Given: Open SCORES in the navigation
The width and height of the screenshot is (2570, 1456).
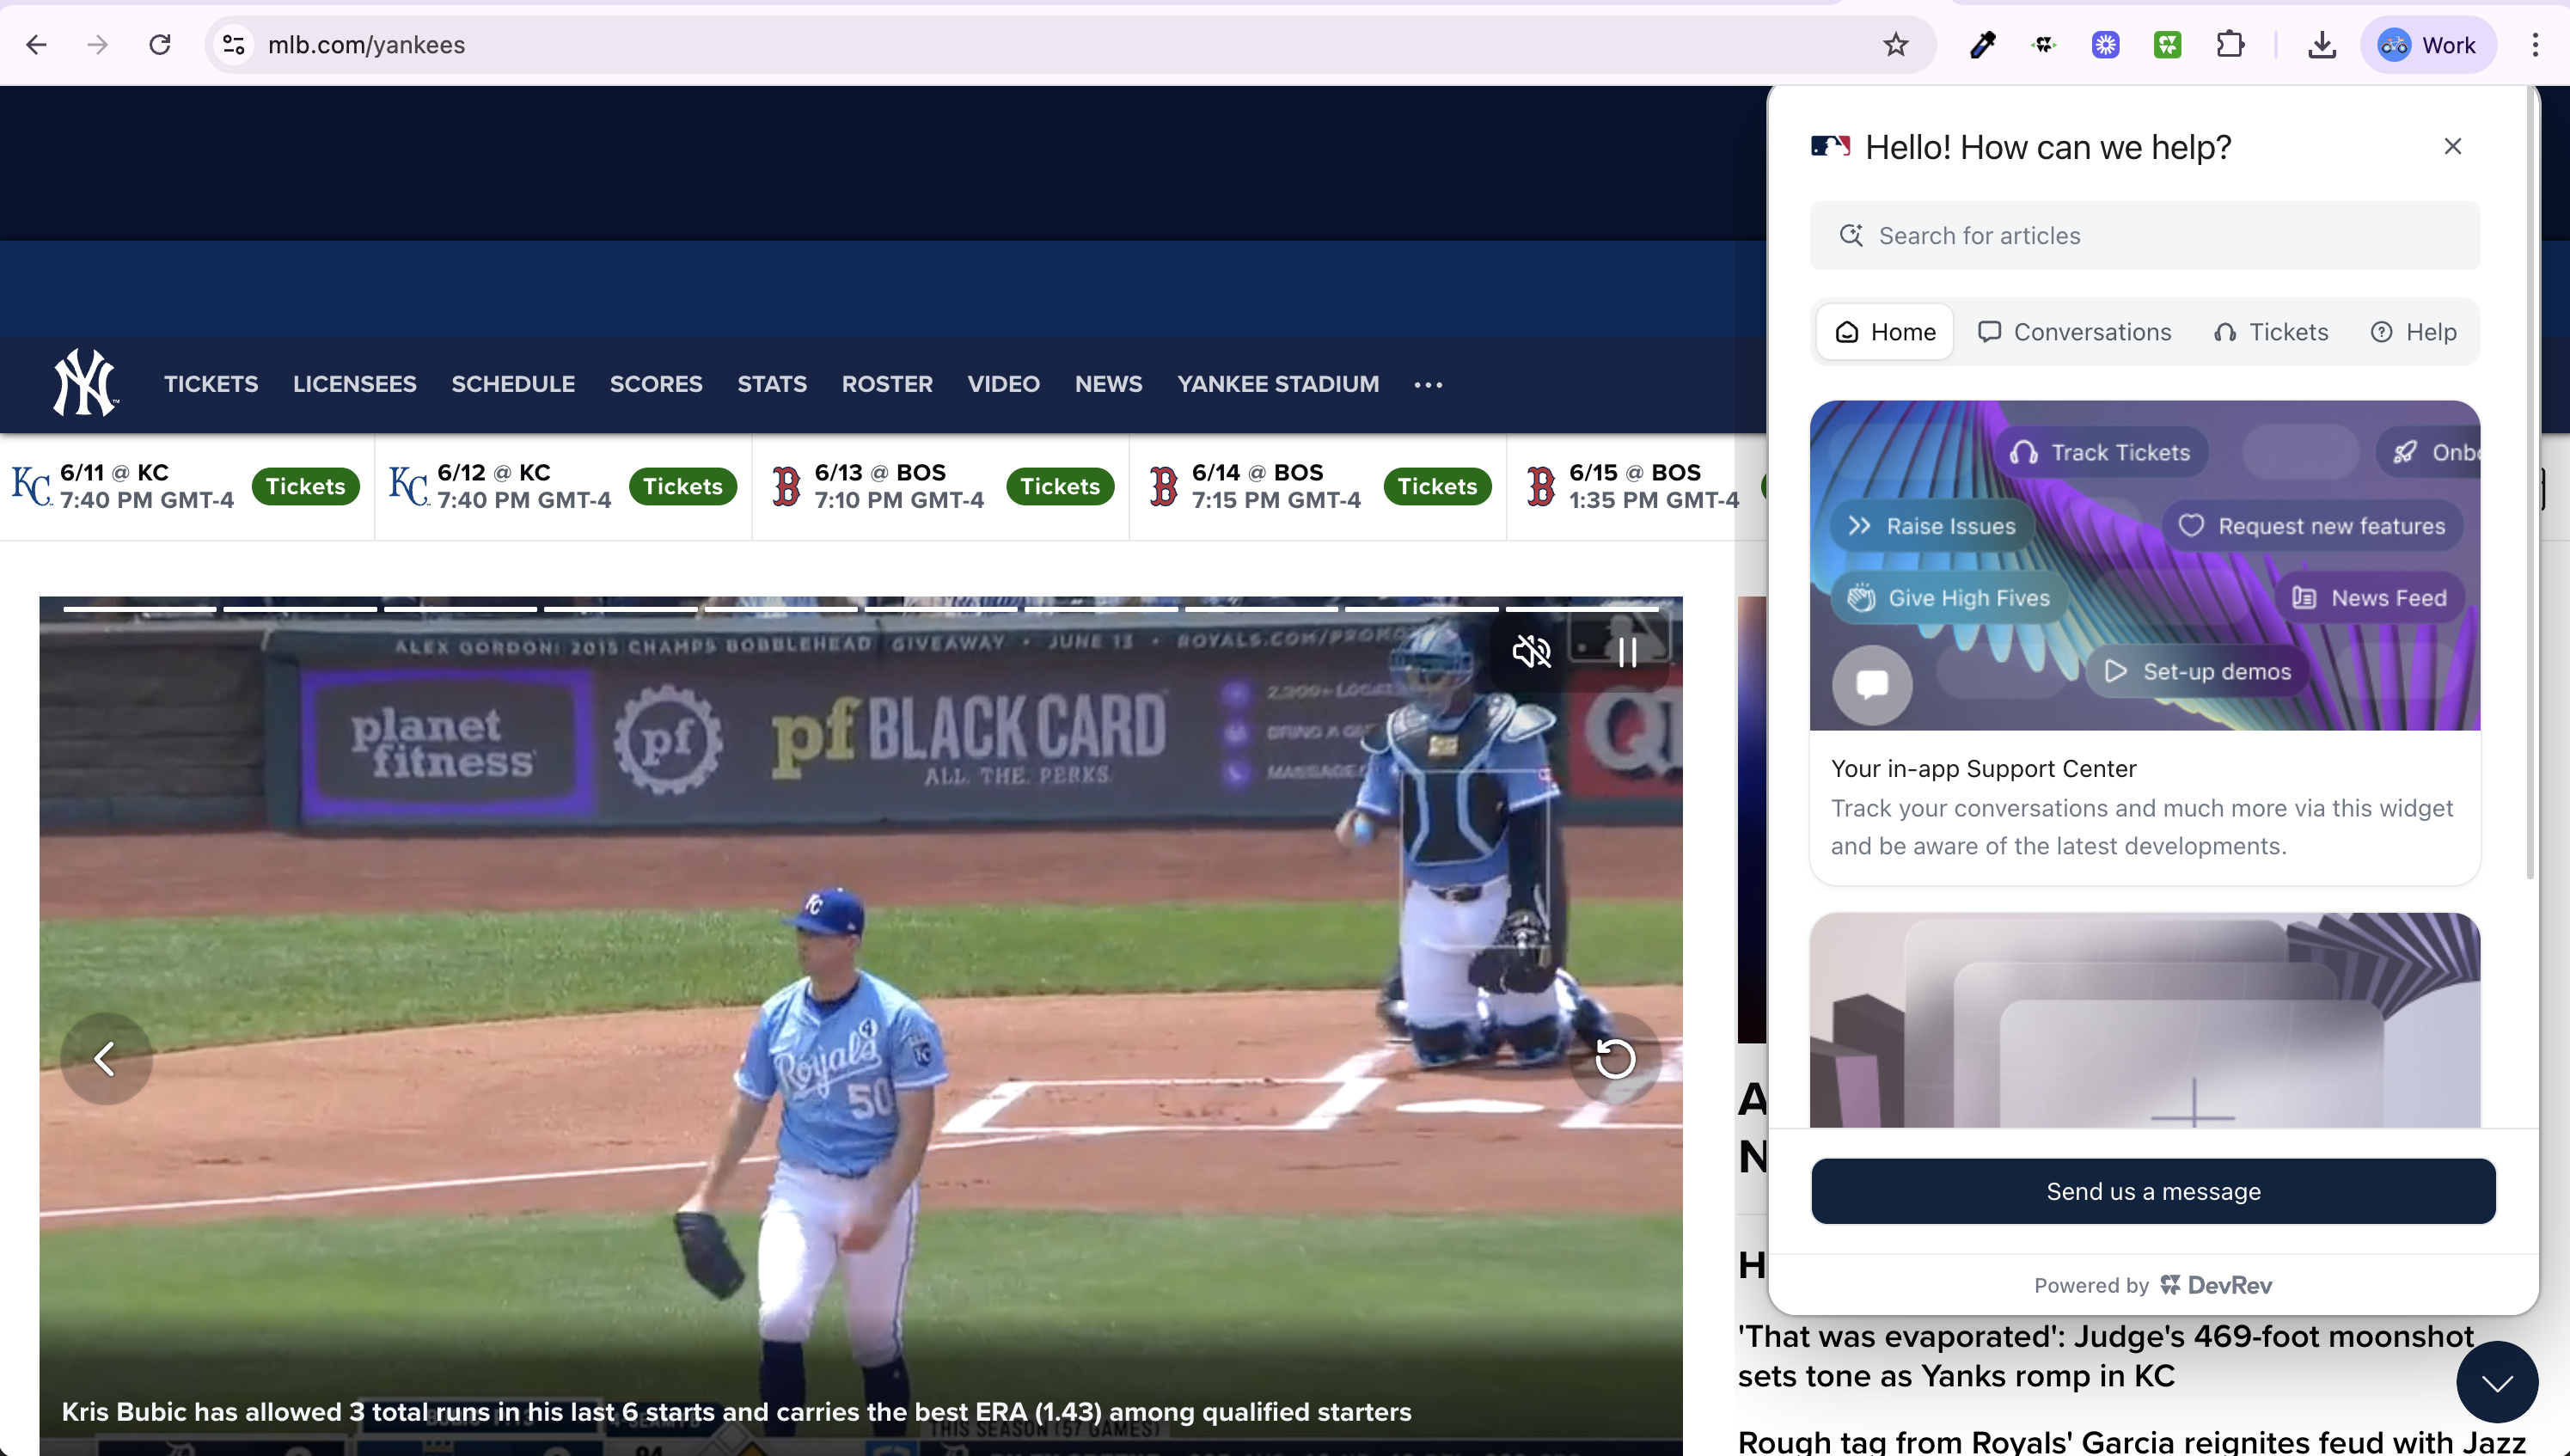Looking at the screenshot, I should (x=656, y=384).
